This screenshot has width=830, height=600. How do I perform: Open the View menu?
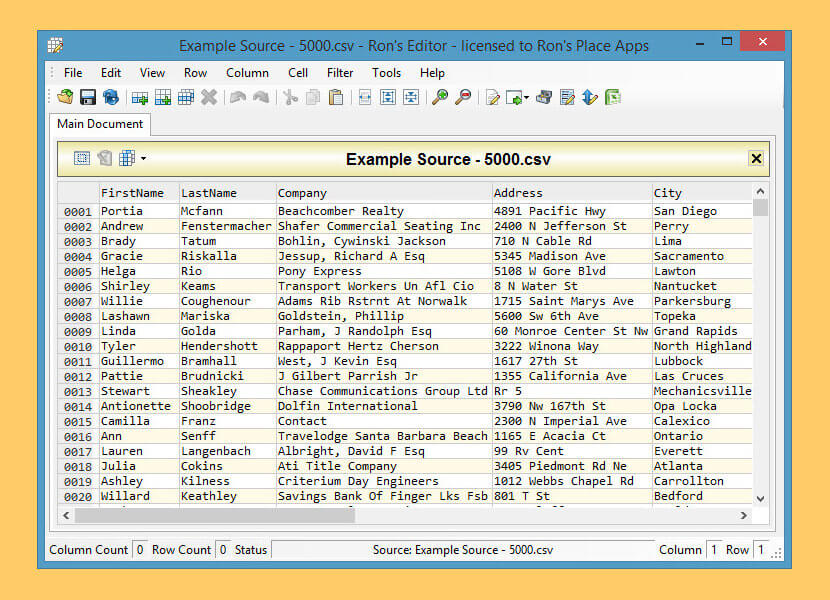click(x=152, y=73)
